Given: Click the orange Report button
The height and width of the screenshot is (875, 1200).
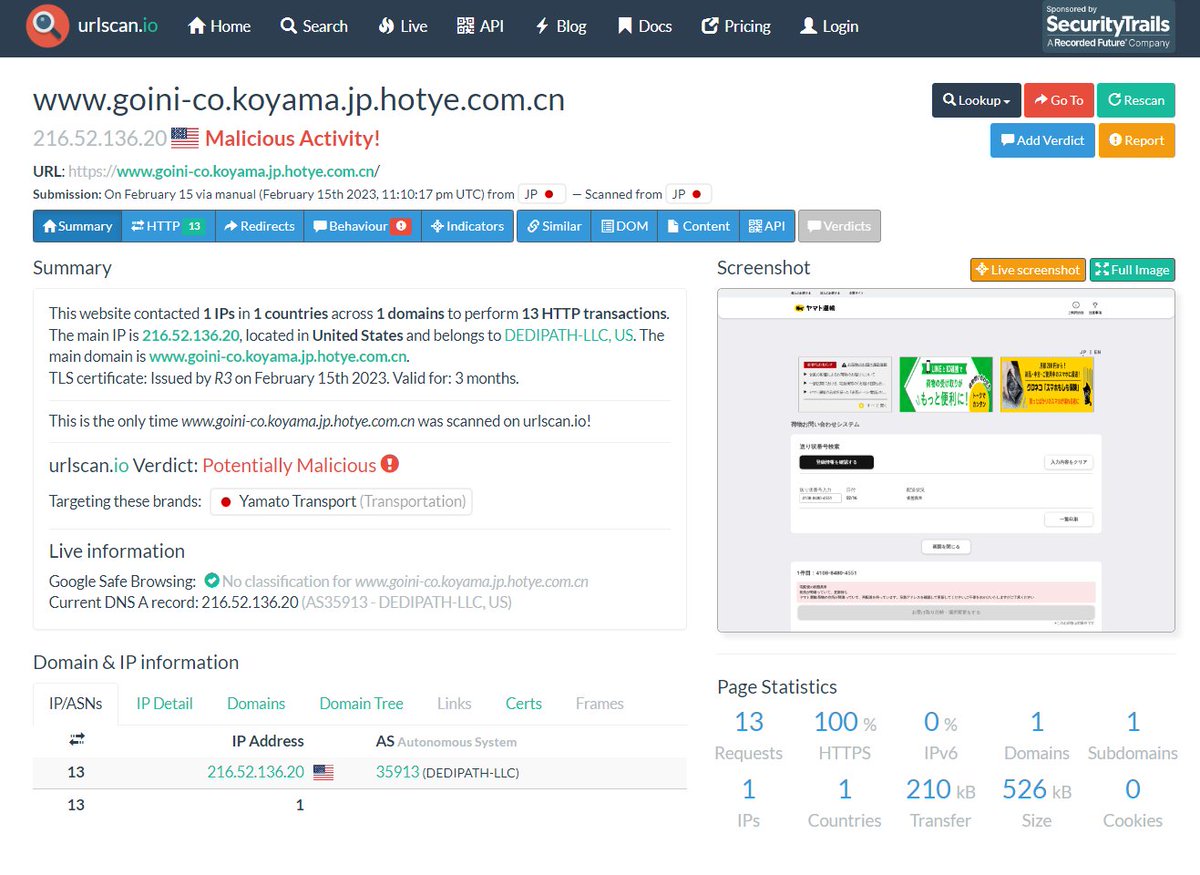Looking at the screenshot, I should (x=1136, y=140).
